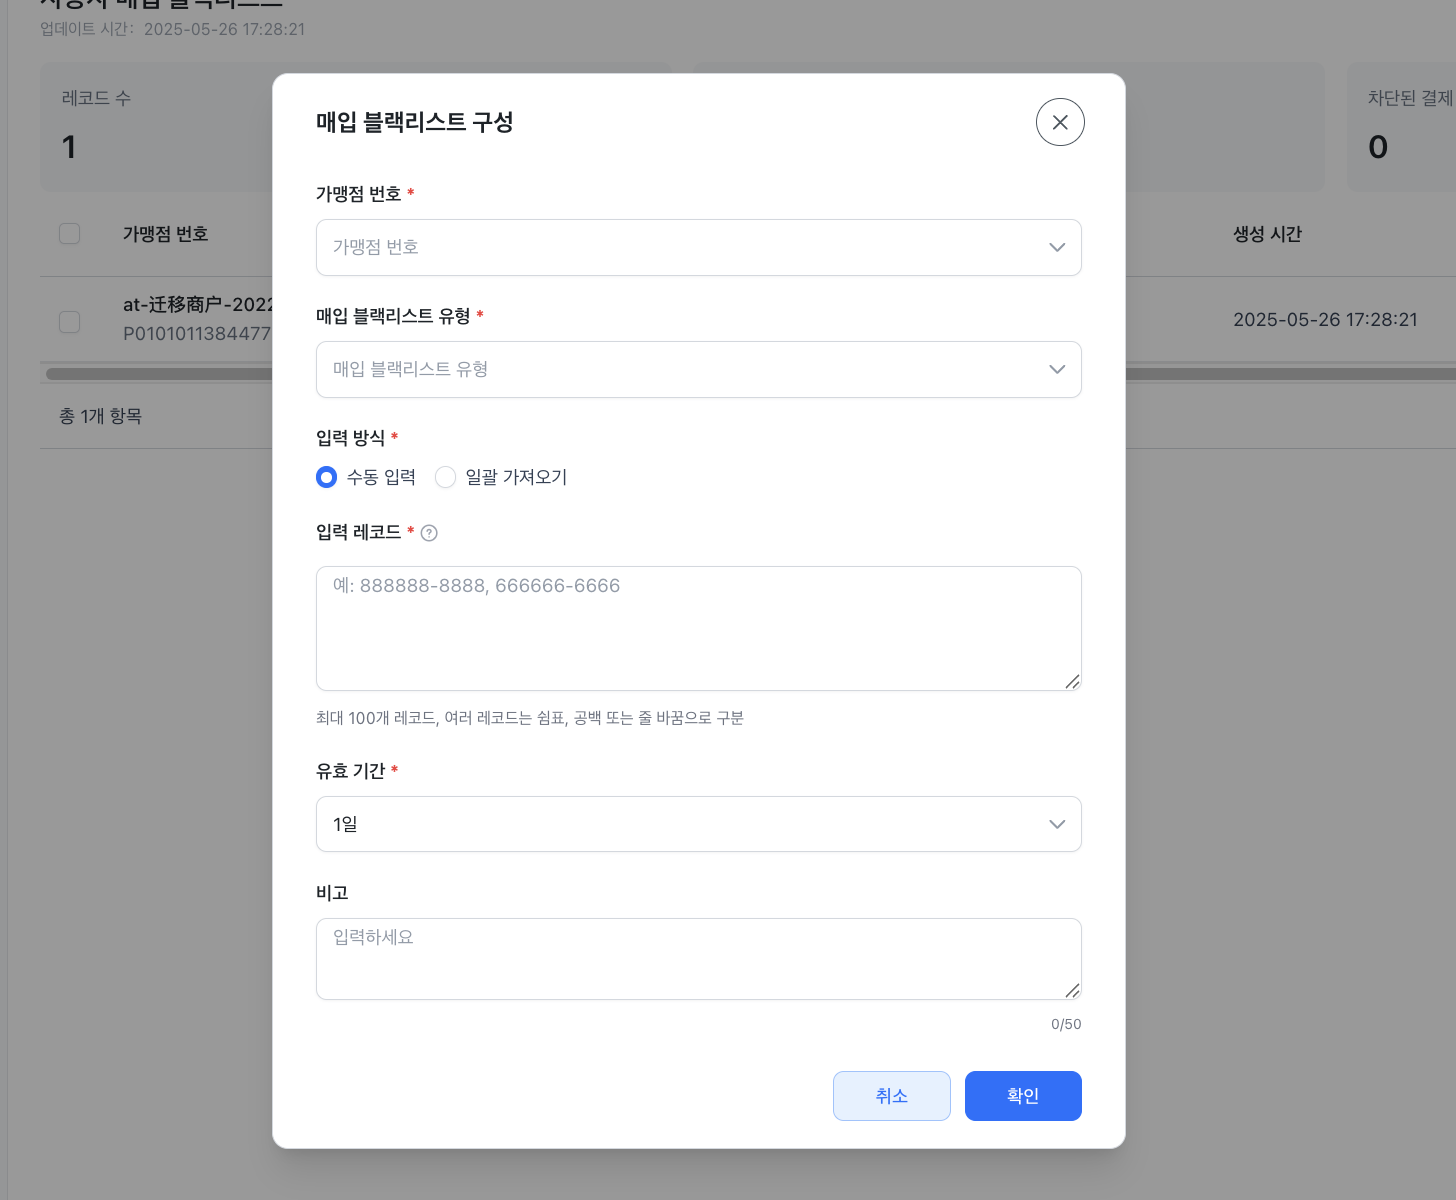Click the help icon beside 입력 레코드
Viewport: 1456px width, 1200px height.
[429, 533]
